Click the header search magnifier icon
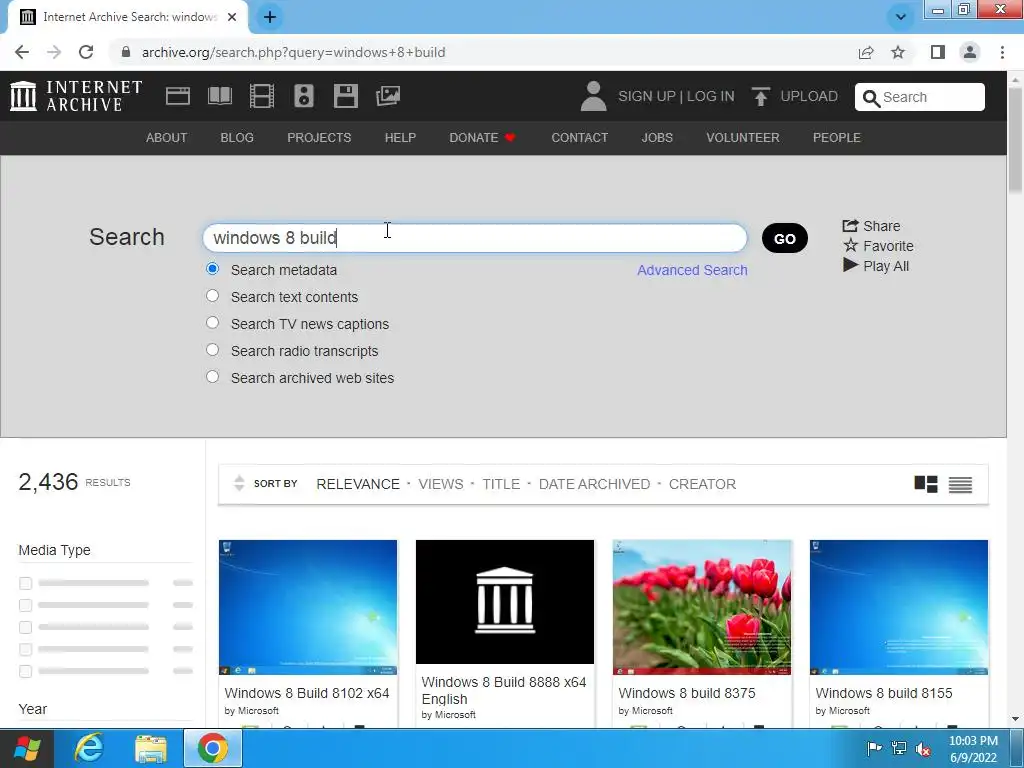Viewport: 1024px width, 768px height. [x=871, y=98]
